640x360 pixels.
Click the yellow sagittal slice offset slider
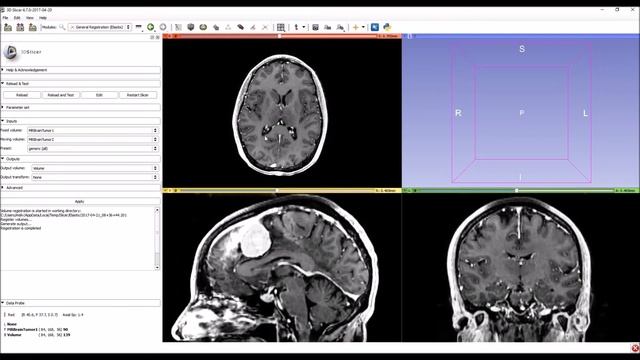point(277,191)
